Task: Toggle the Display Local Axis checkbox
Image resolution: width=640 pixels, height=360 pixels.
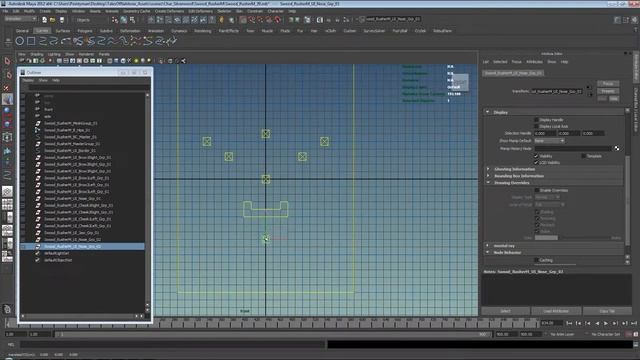Action: (536, 127)
